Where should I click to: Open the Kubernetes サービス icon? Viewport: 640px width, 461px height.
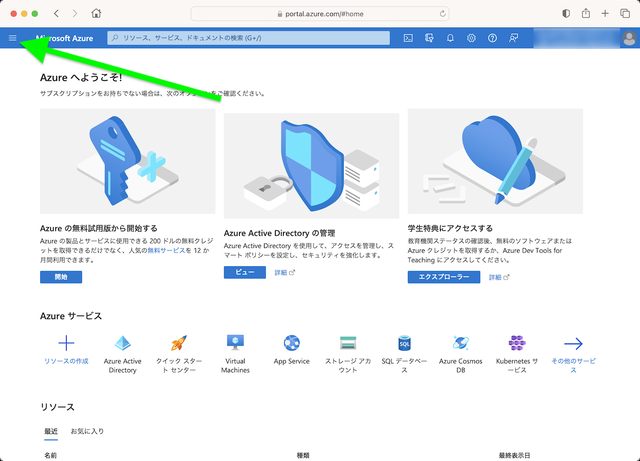click(x=517, y=343)
